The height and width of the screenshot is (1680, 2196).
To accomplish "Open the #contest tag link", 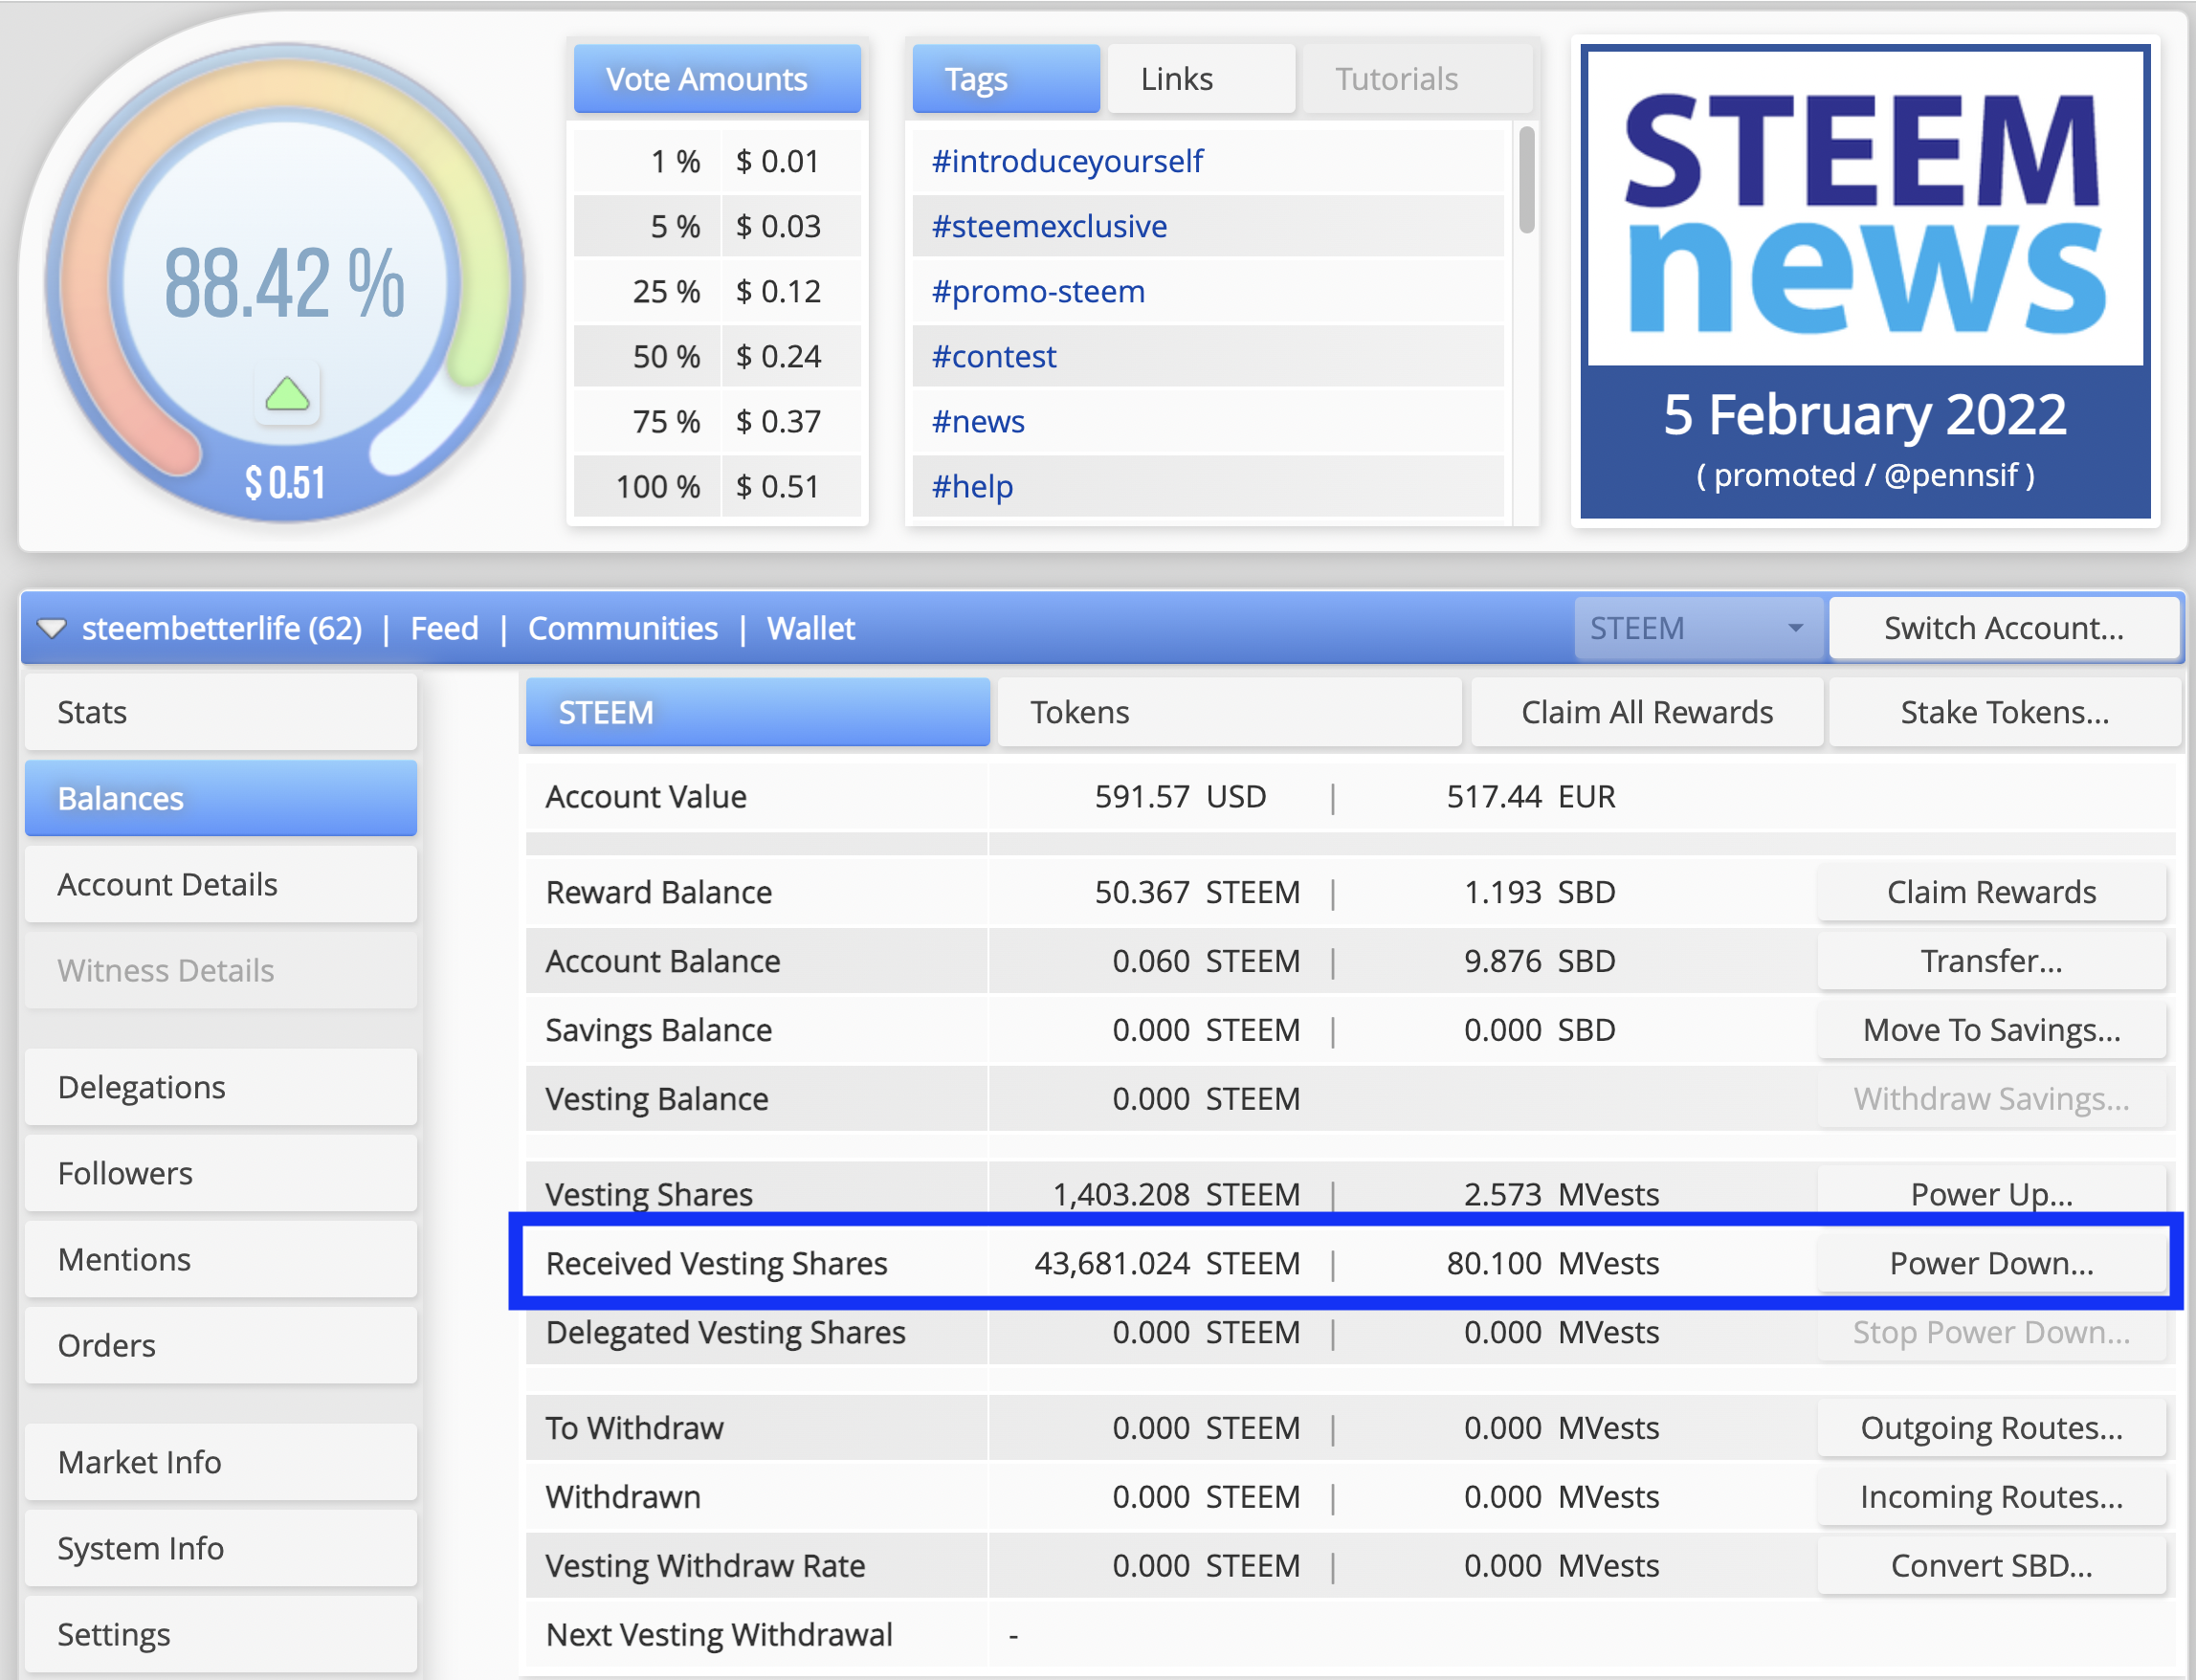I will pyautogui.click(x=994, y=356).
